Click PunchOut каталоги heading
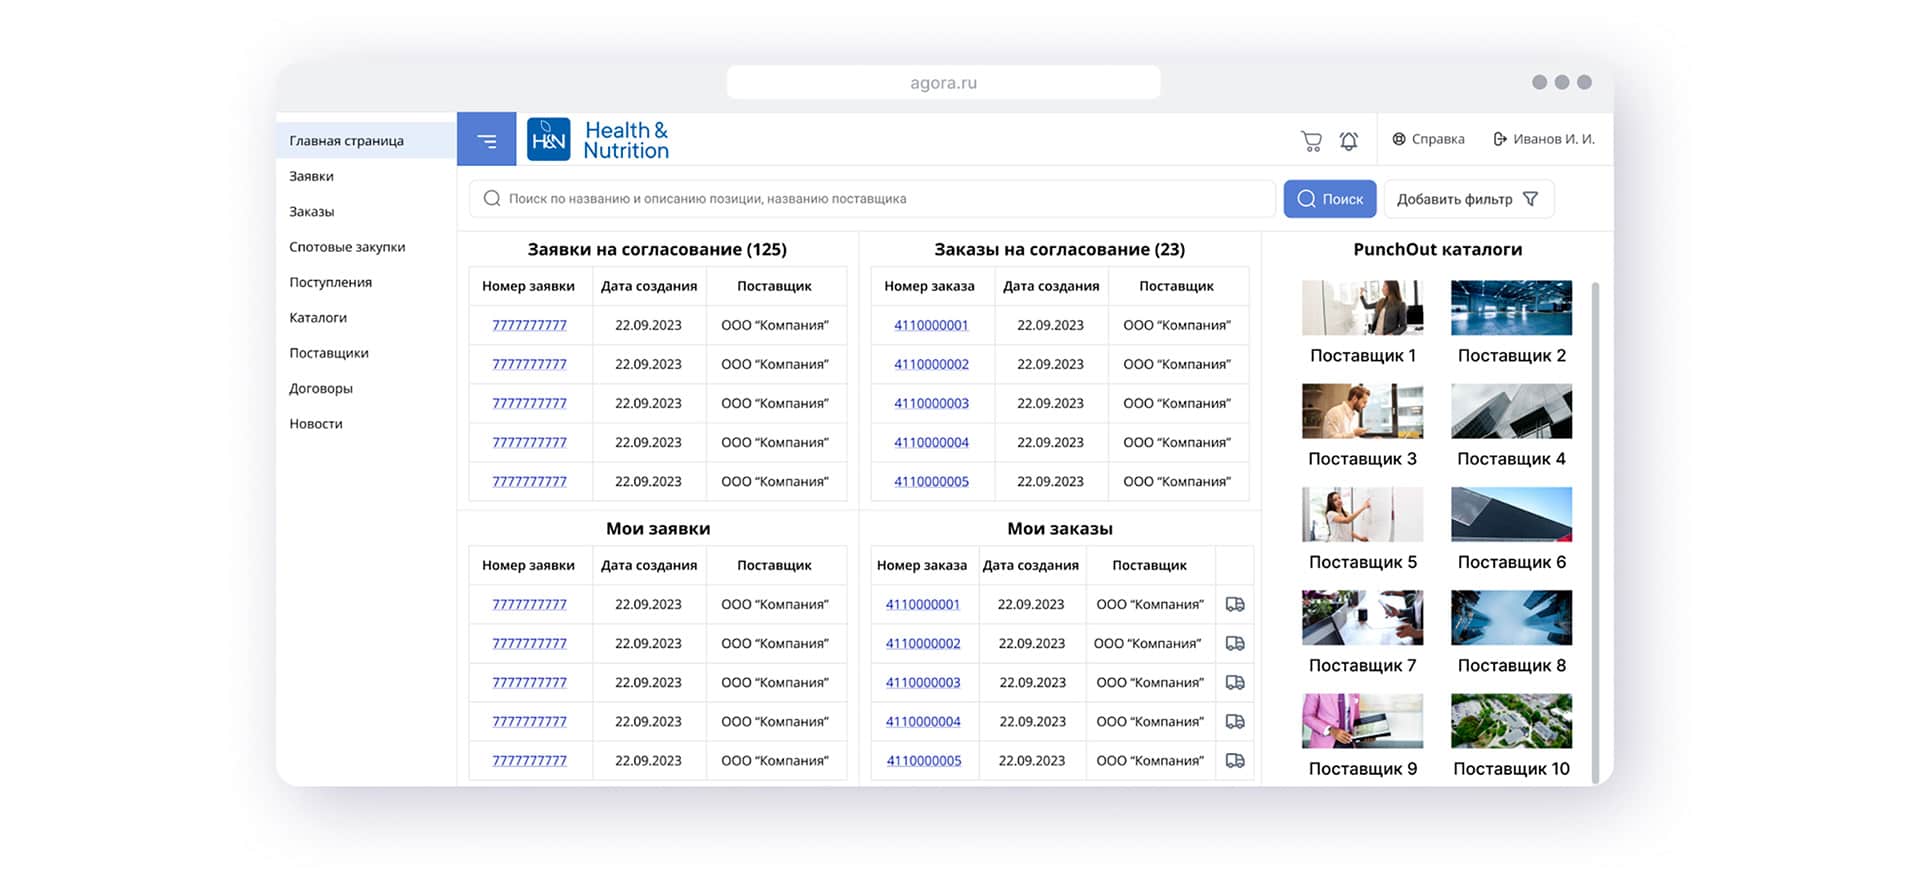Image resolution: width=1920 pixels, height=880 pixels. tap(1437, 250)
